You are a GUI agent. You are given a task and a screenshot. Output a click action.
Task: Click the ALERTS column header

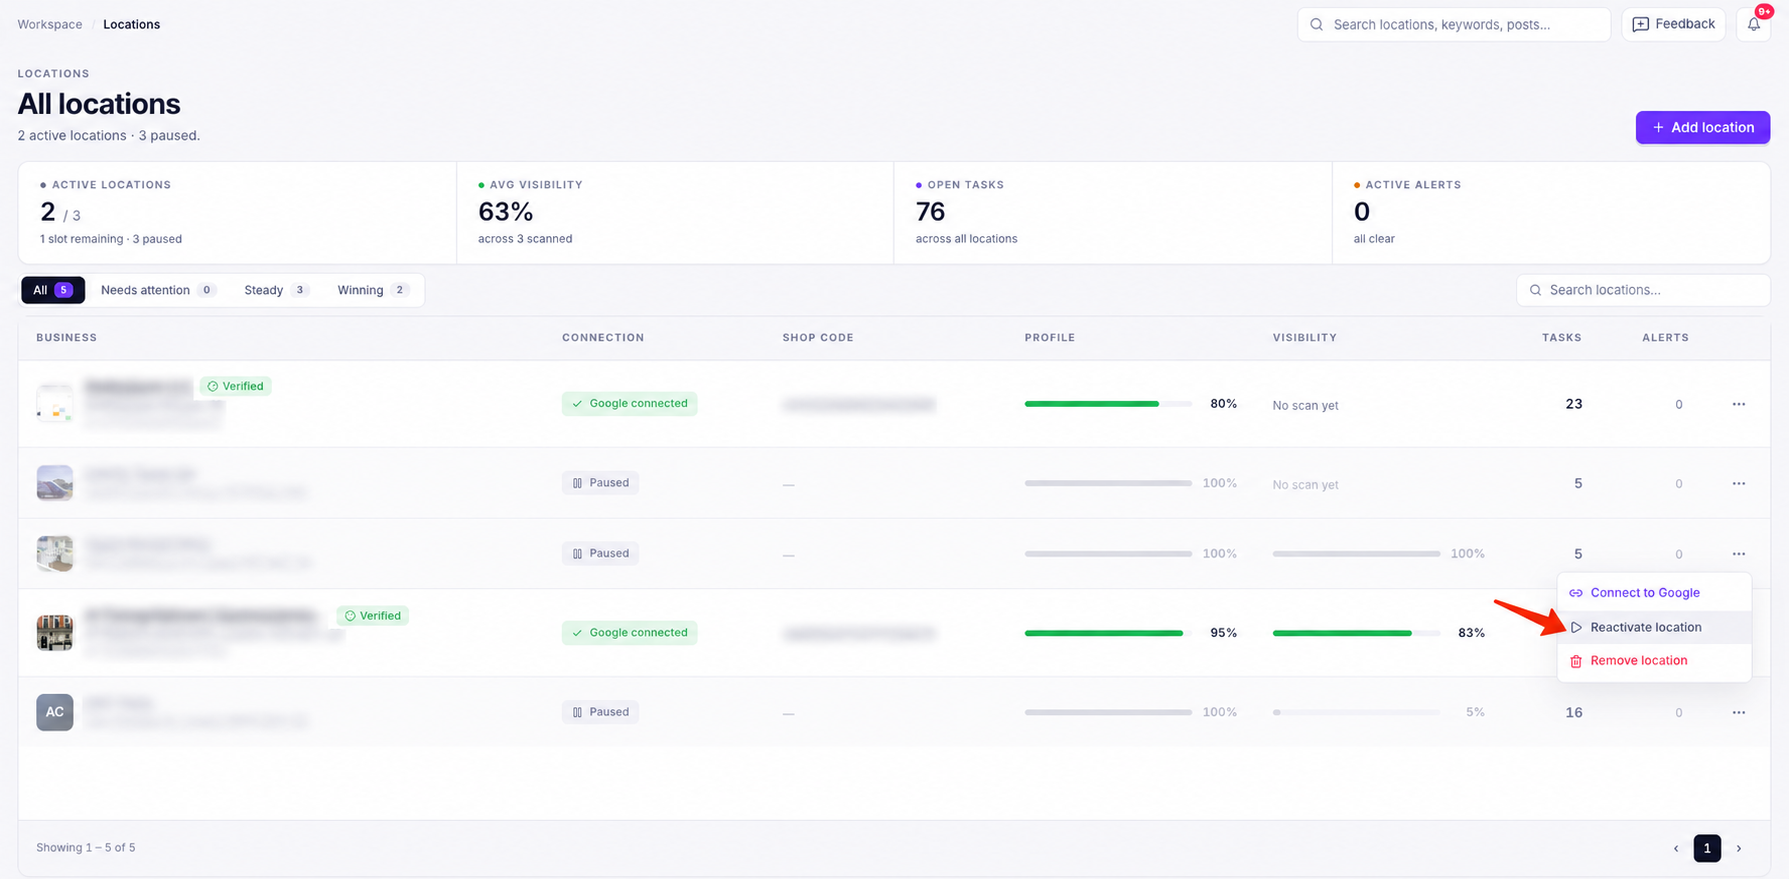point(1665,338)
